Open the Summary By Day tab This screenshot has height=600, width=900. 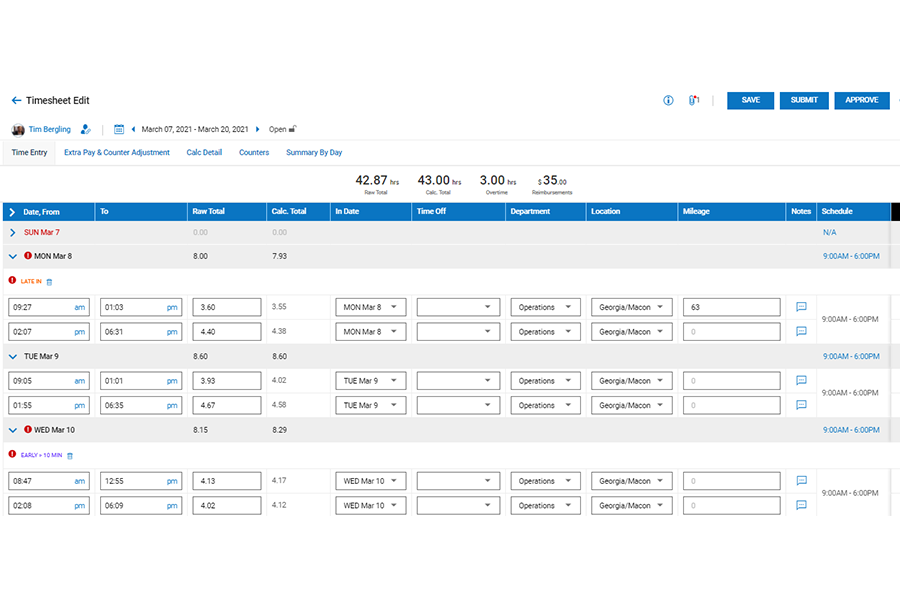314,153
